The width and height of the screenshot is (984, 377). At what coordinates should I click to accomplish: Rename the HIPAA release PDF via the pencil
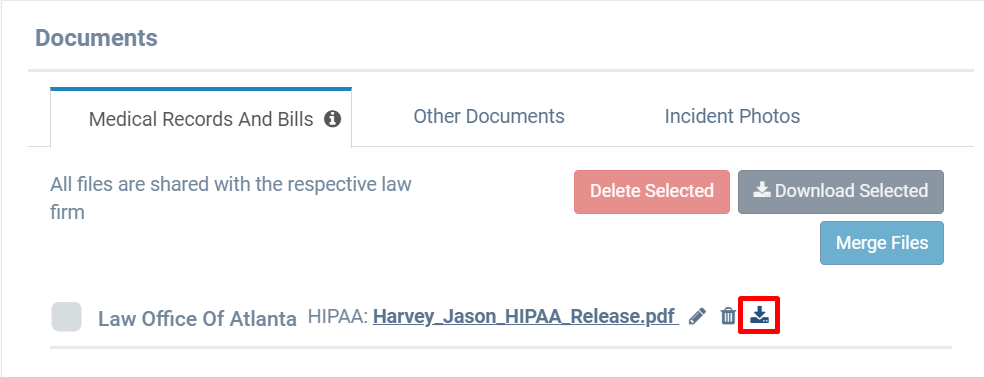point(697,316)
